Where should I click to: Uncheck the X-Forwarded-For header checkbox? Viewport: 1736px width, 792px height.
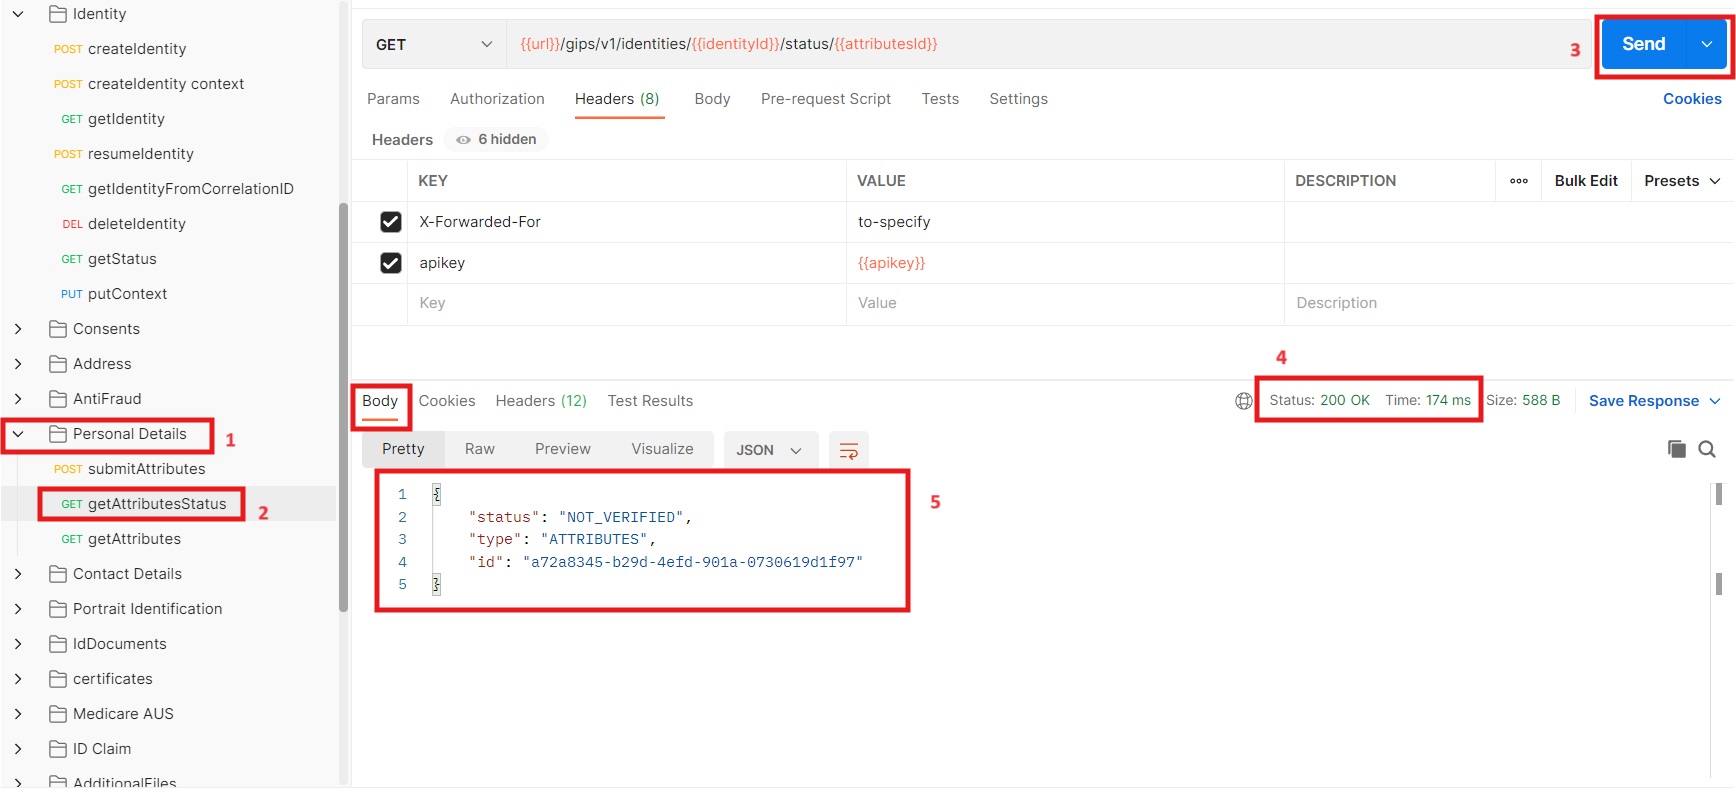pos(391,222)
